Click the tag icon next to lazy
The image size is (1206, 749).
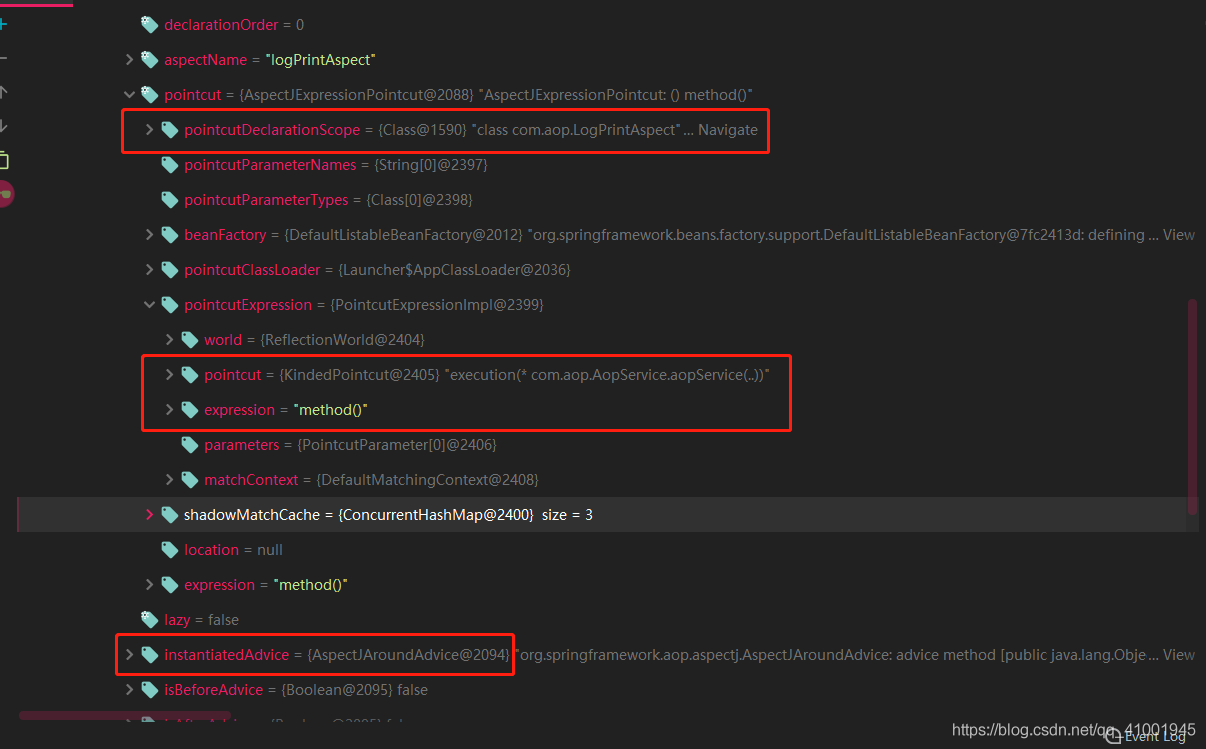click(150, 620)
